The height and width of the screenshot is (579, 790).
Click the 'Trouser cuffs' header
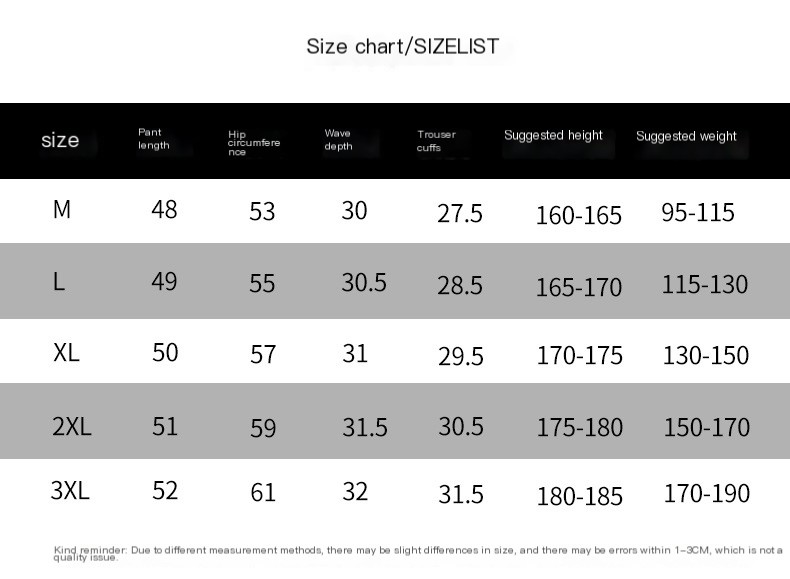coord(436,141)
